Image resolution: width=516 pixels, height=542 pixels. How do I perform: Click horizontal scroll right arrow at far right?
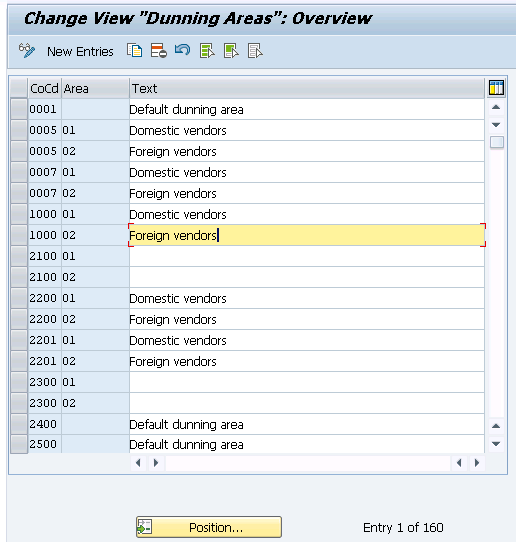point(477,463)
